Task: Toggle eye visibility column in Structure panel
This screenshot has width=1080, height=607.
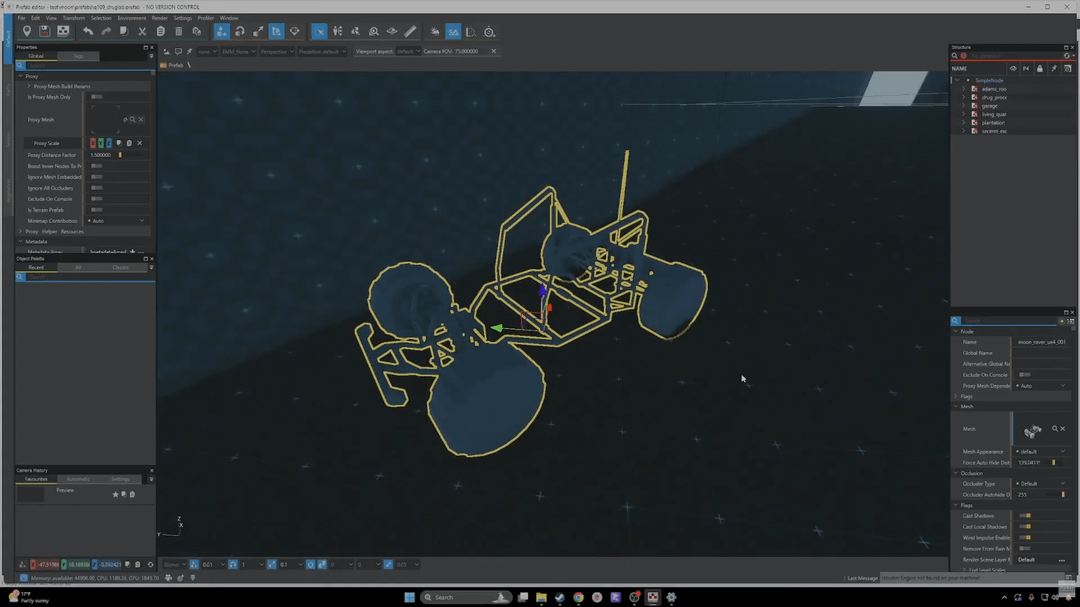Action: [1013, 69]
